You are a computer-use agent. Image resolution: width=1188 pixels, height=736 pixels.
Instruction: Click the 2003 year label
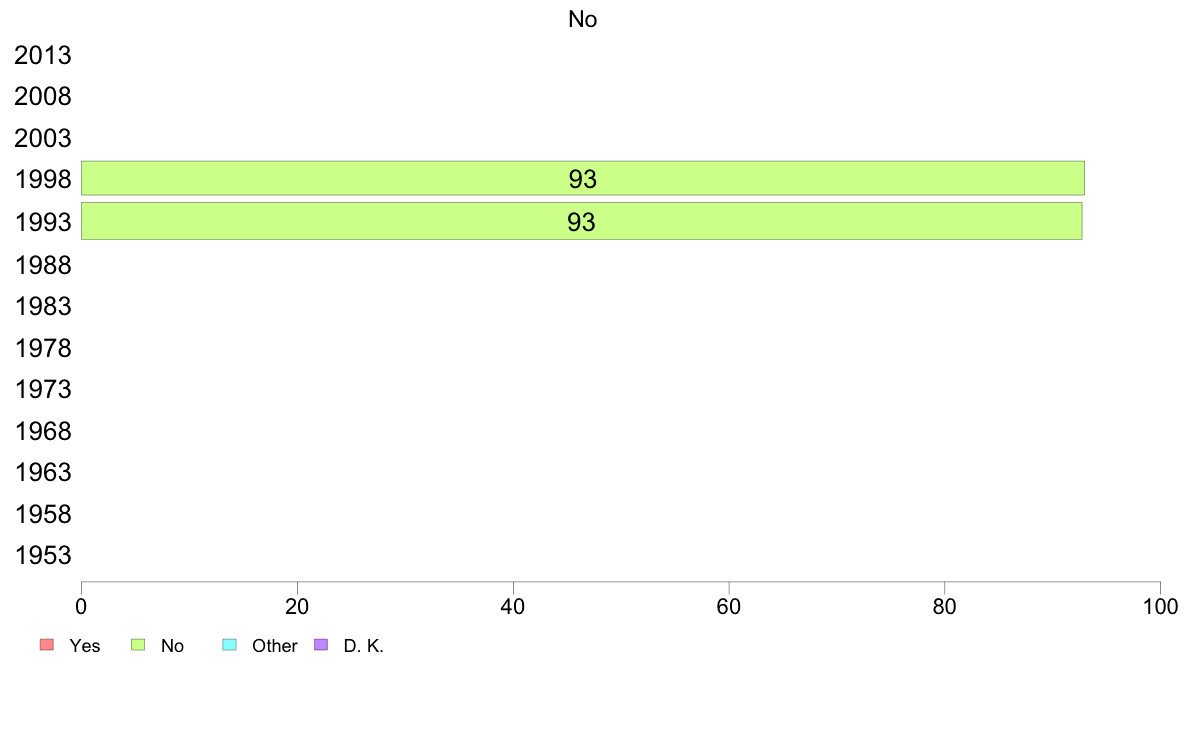[43, 138]
